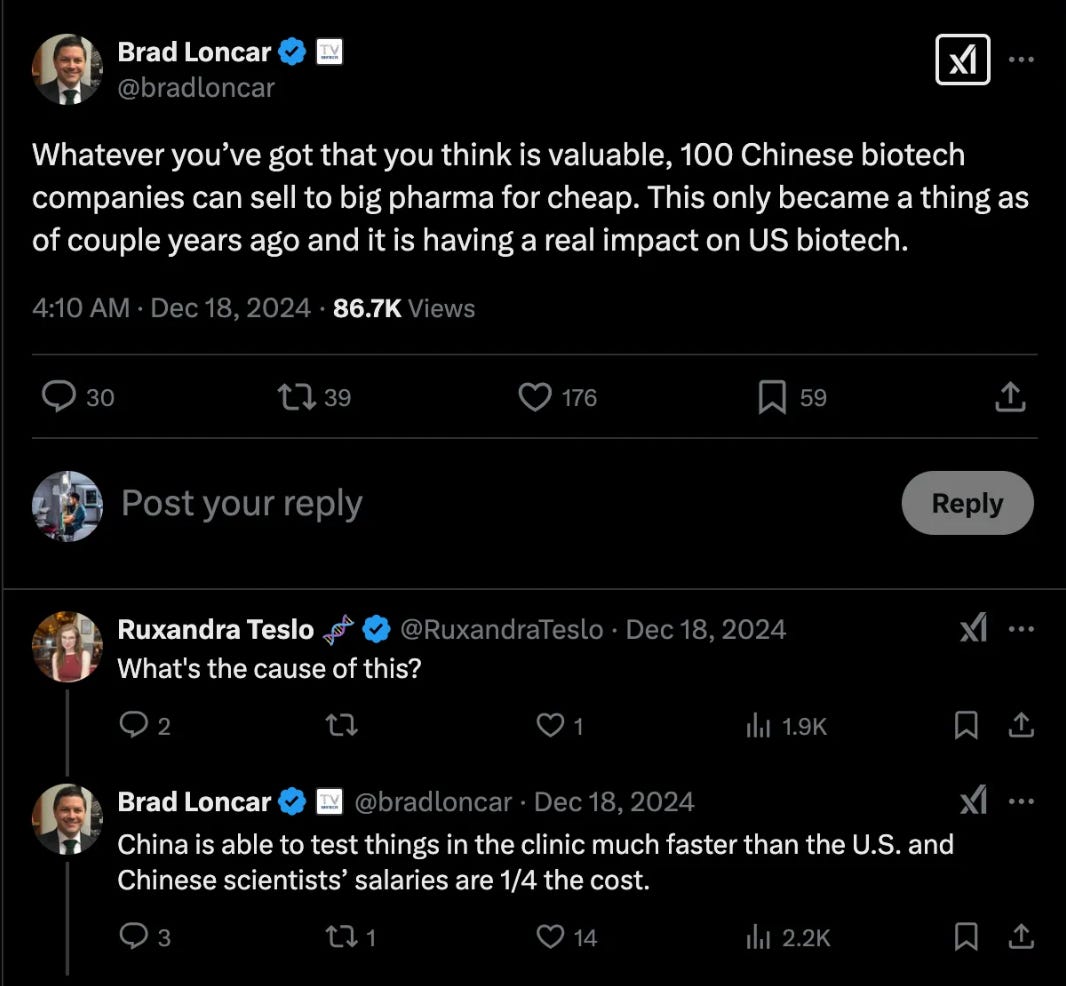Share the main post via share icon
Image resolution: width=1066 pixels, height=986 pixels.
[x=1010, y=397]
